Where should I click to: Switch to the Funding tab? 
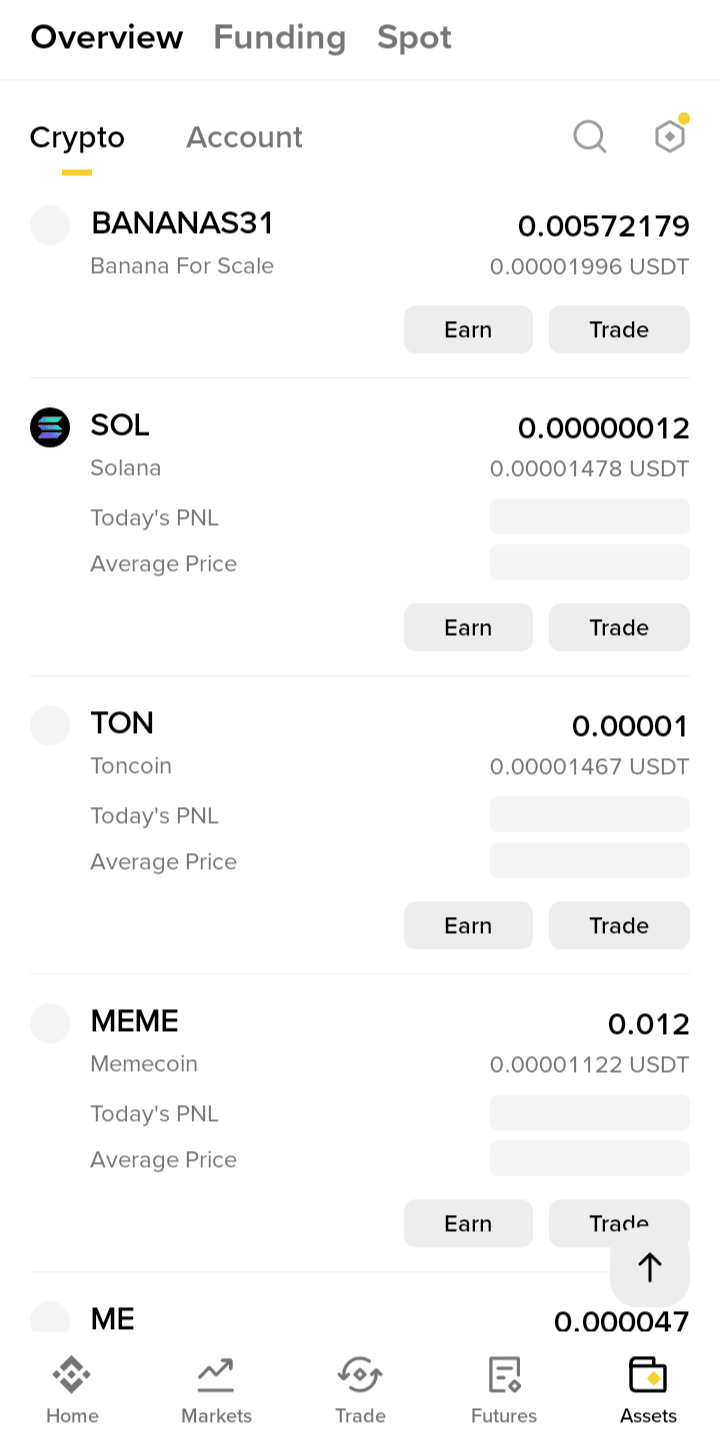point(279,38)
